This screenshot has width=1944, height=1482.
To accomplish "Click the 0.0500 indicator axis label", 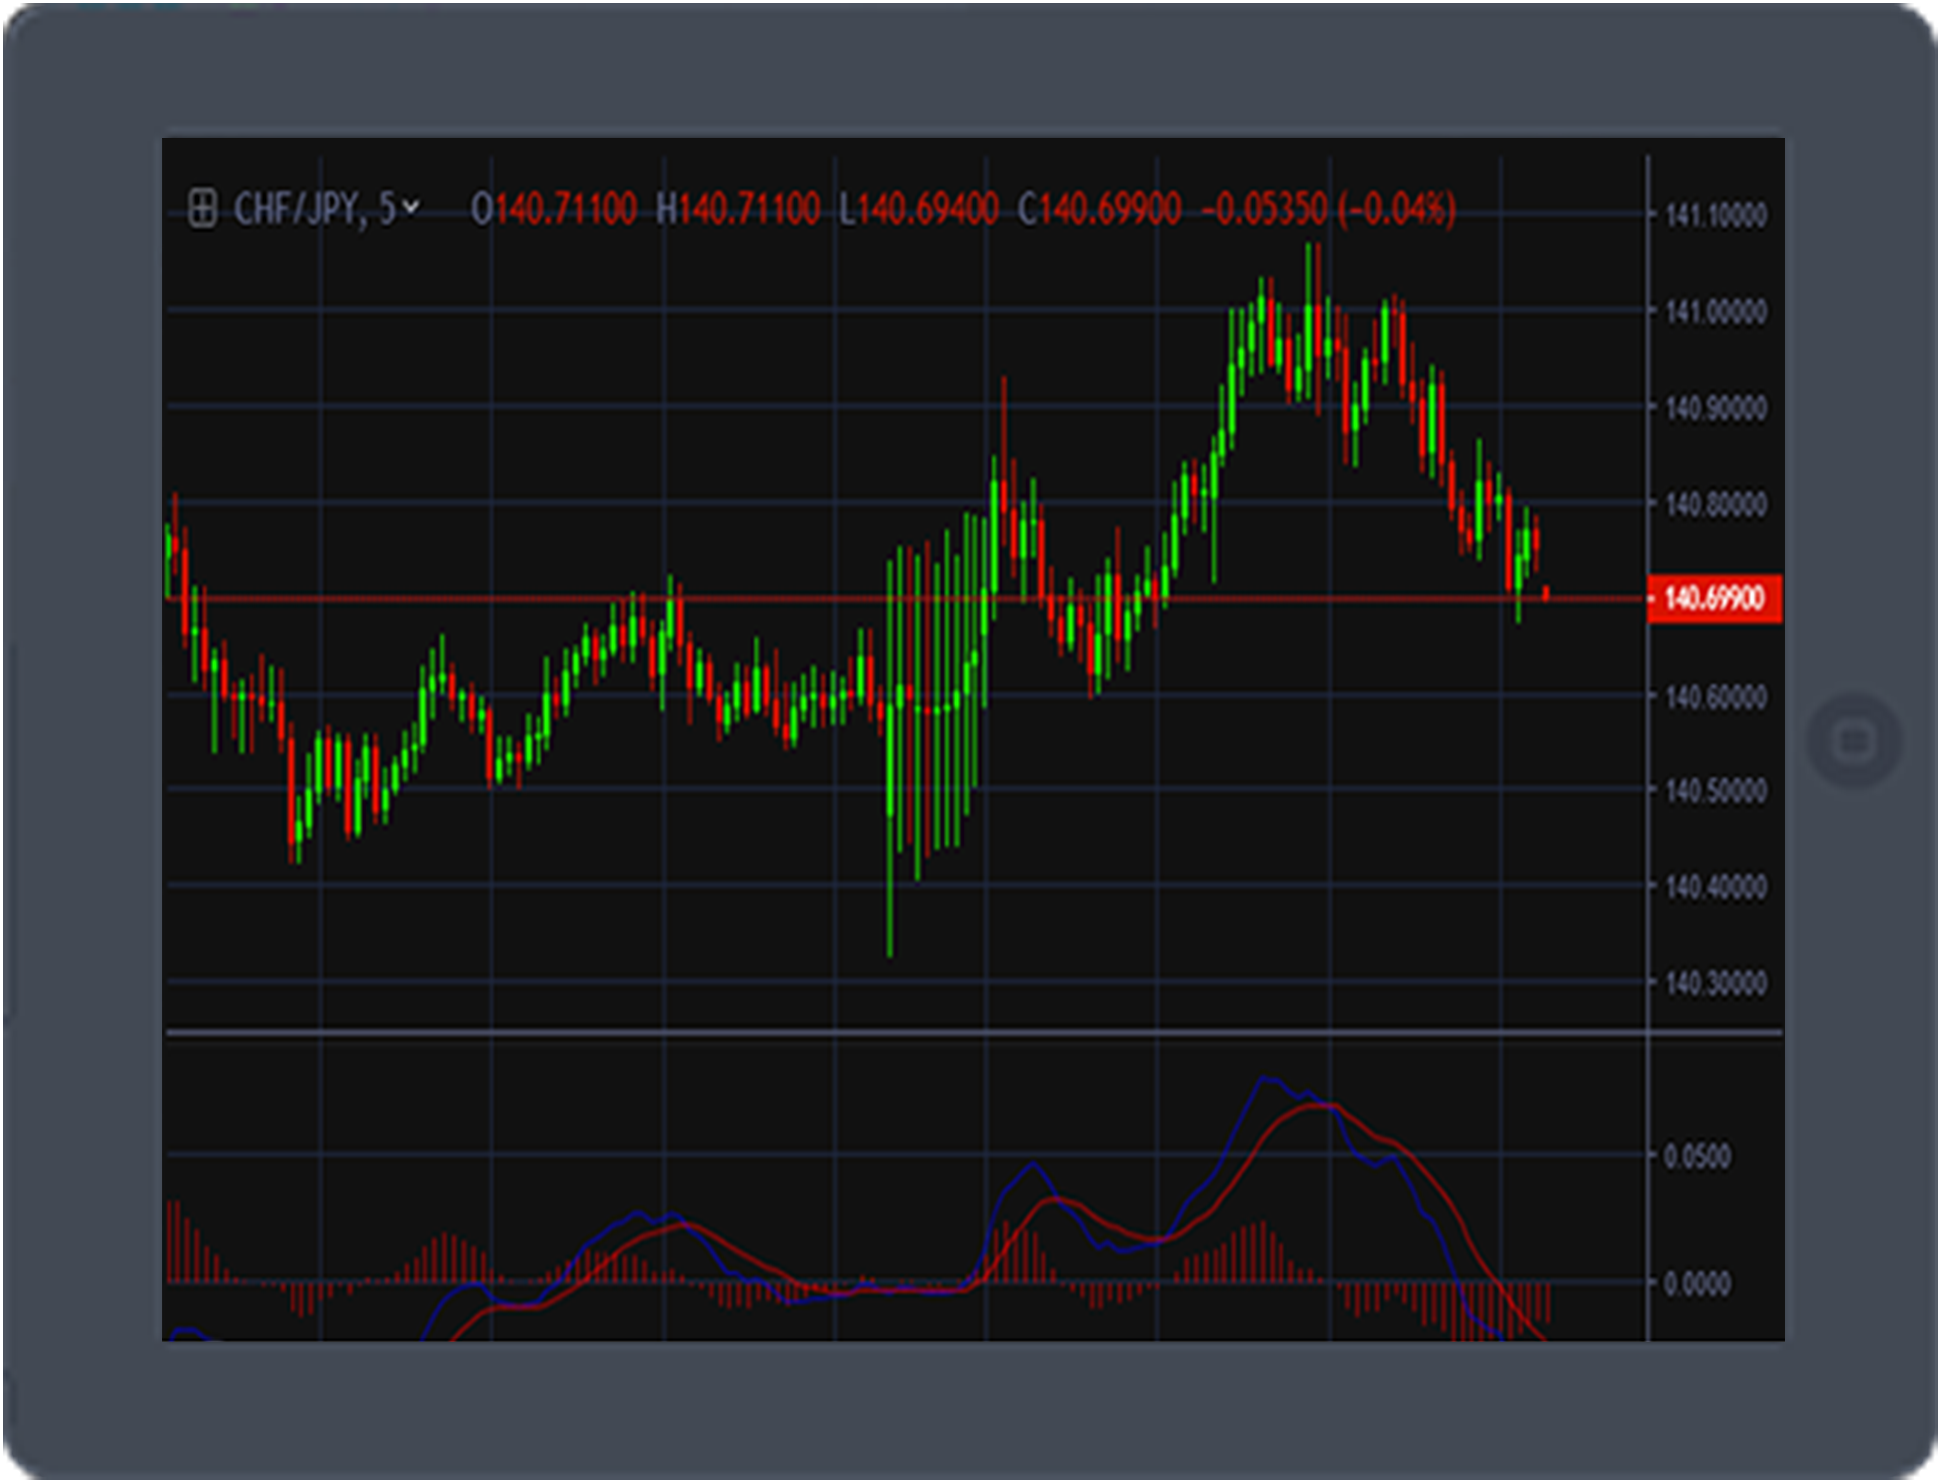I will (1697, 1157).
